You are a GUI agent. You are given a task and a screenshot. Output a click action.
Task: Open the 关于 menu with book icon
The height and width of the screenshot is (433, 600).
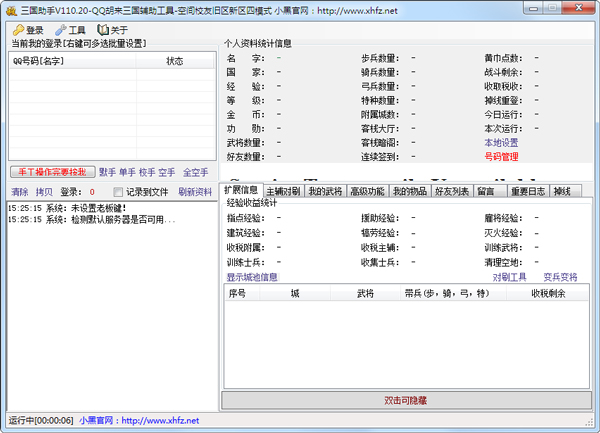pos(112,30)
